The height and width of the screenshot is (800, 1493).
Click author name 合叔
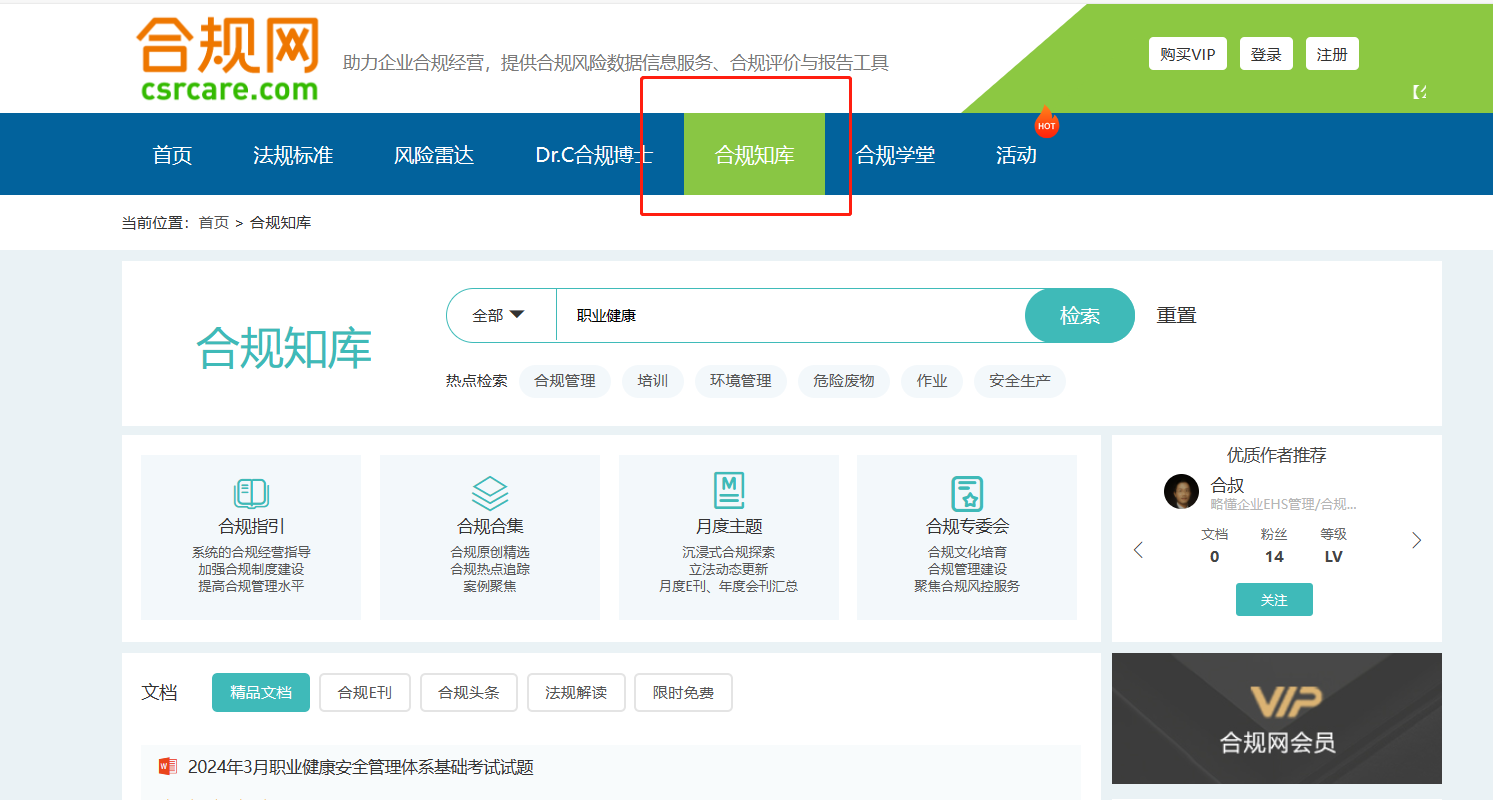click(x=1227, y=485)
